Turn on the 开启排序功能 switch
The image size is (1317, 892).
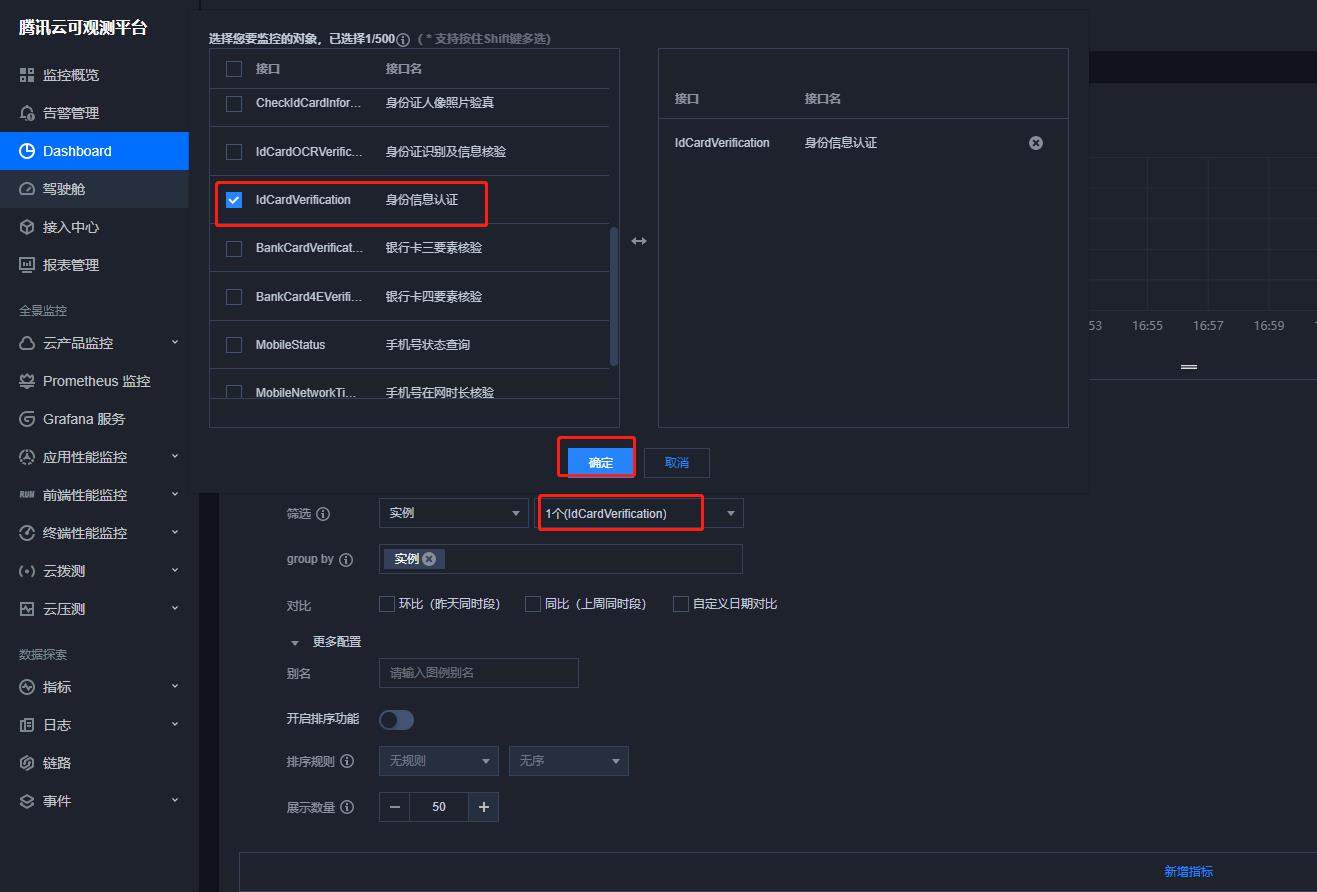click(x=396, y=720)
